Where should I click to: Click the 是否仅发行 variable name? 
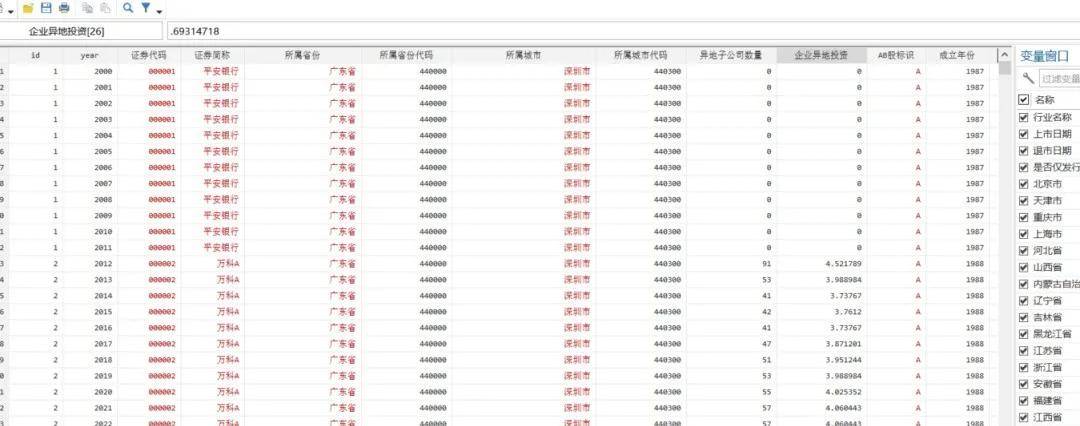pyautogui.click(x=1057, y=167)
